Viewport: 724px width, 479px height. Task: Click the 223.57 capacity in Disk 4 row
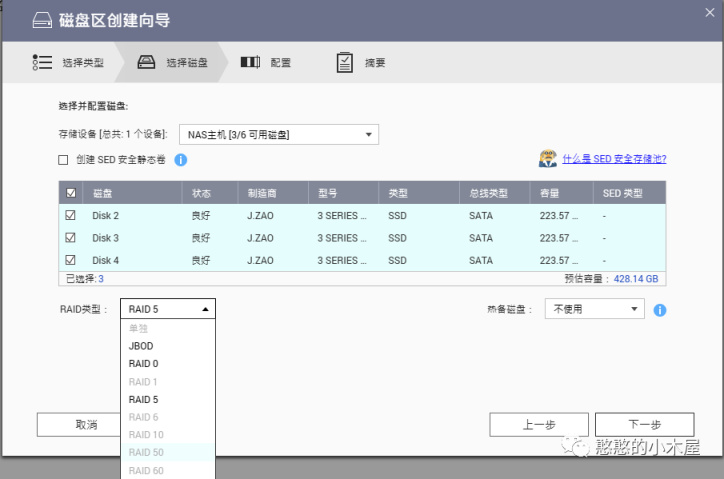point(559,261)
